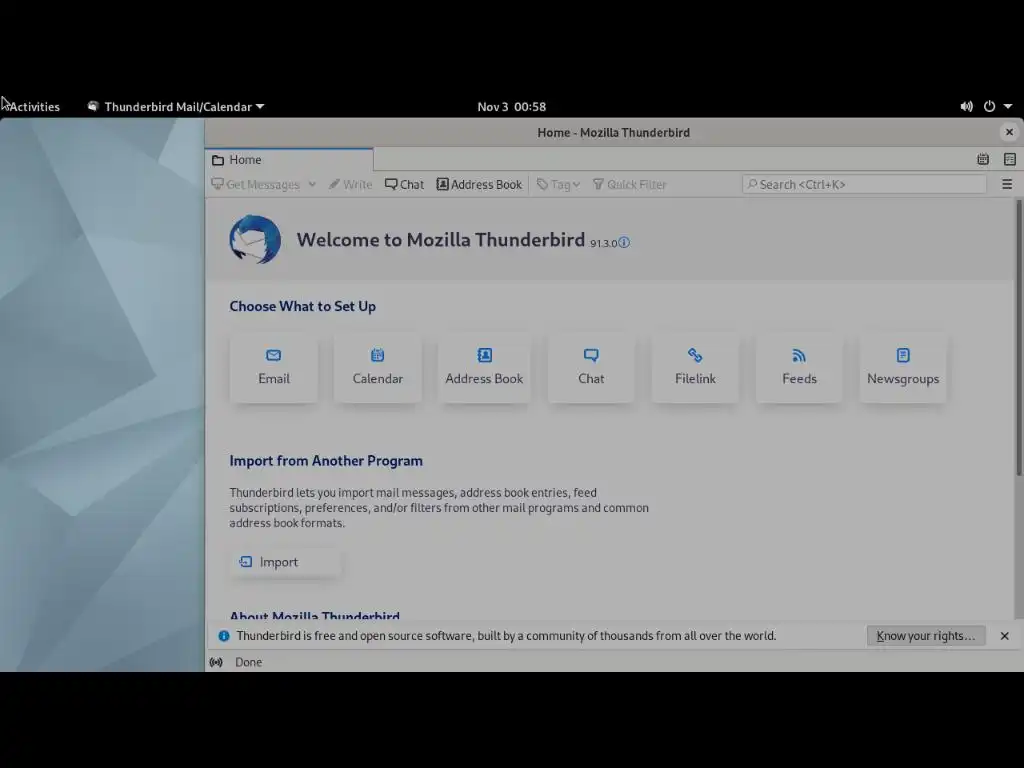Open the Email account setup card
This screenshot has height=768, width=1024.
[x=274, y=368]
